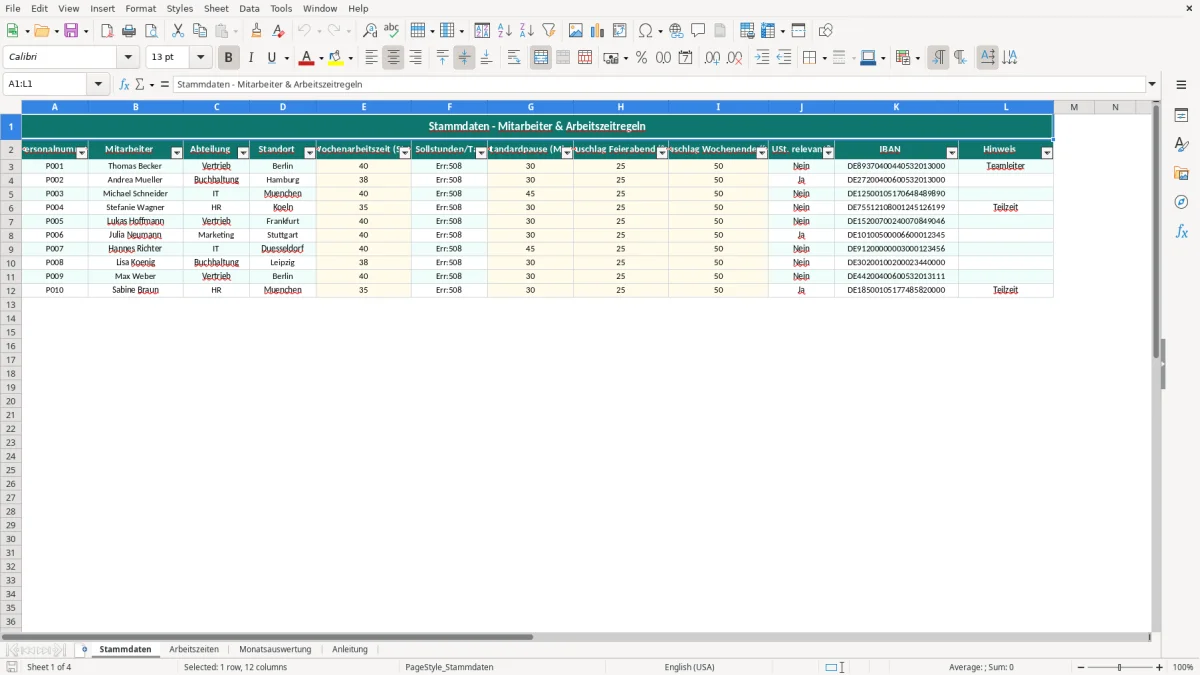Apply red font color
1200x675 pixels.
pos(306,58)
